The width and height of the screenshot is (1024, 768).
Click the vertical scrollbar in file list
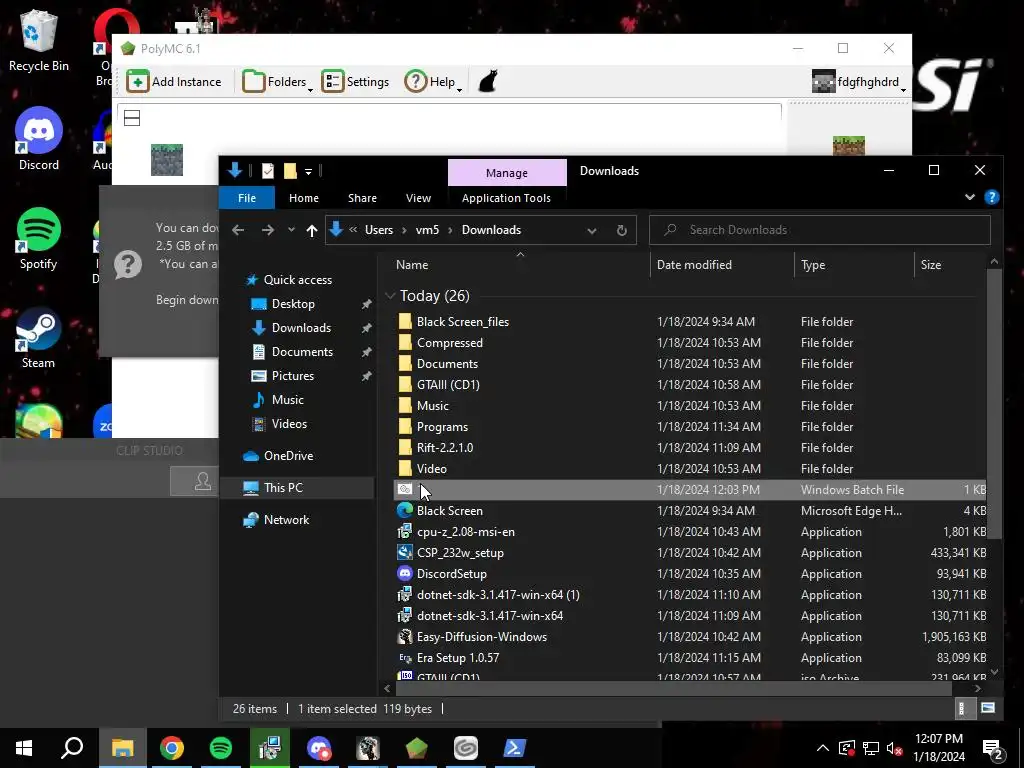click(994, 405)
